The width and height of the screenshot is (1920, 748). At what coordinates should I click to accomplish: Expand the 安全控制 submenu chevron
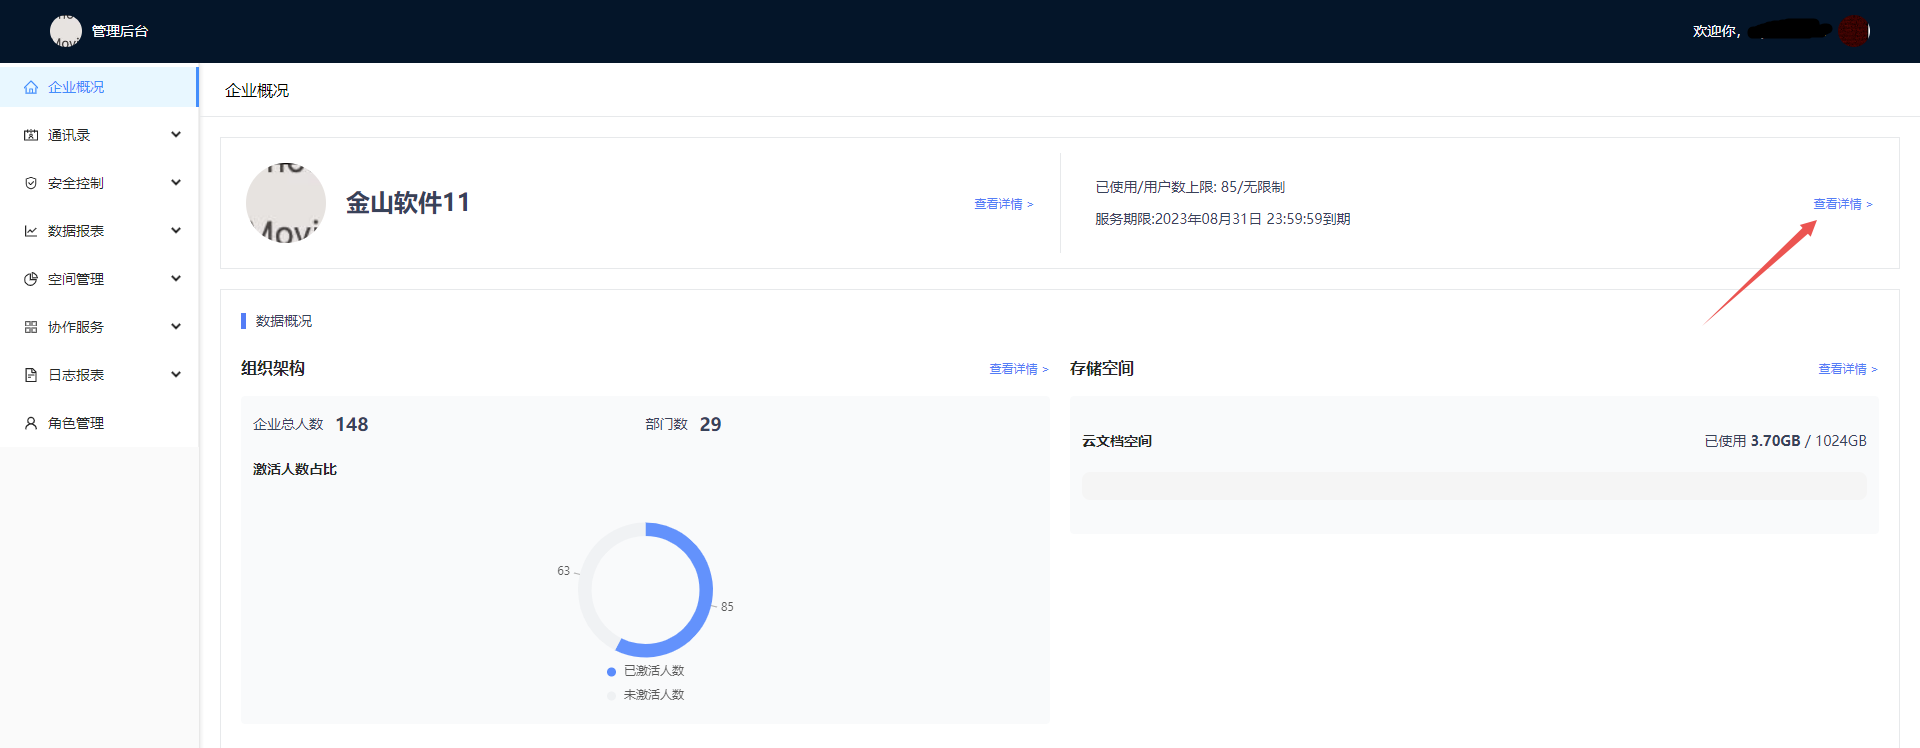point(176,183)
